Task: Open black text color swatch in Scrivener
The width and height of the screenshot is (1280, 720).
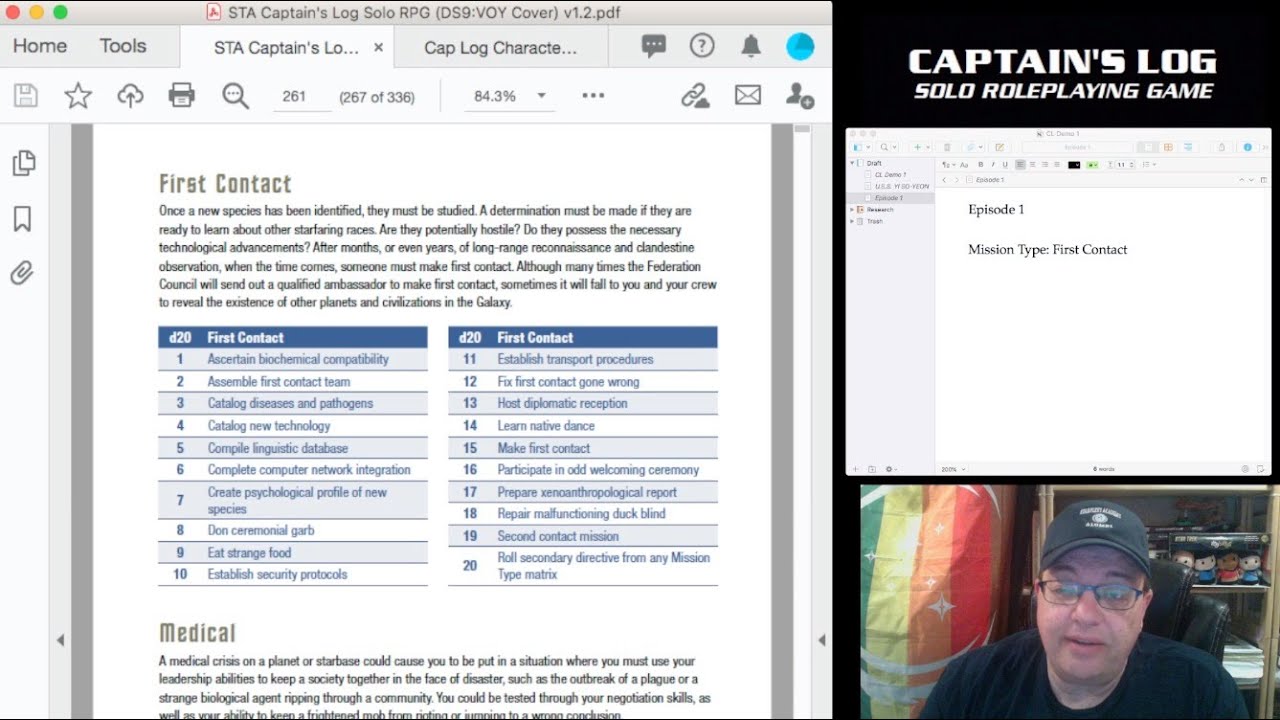Action: pos(1074,165)
